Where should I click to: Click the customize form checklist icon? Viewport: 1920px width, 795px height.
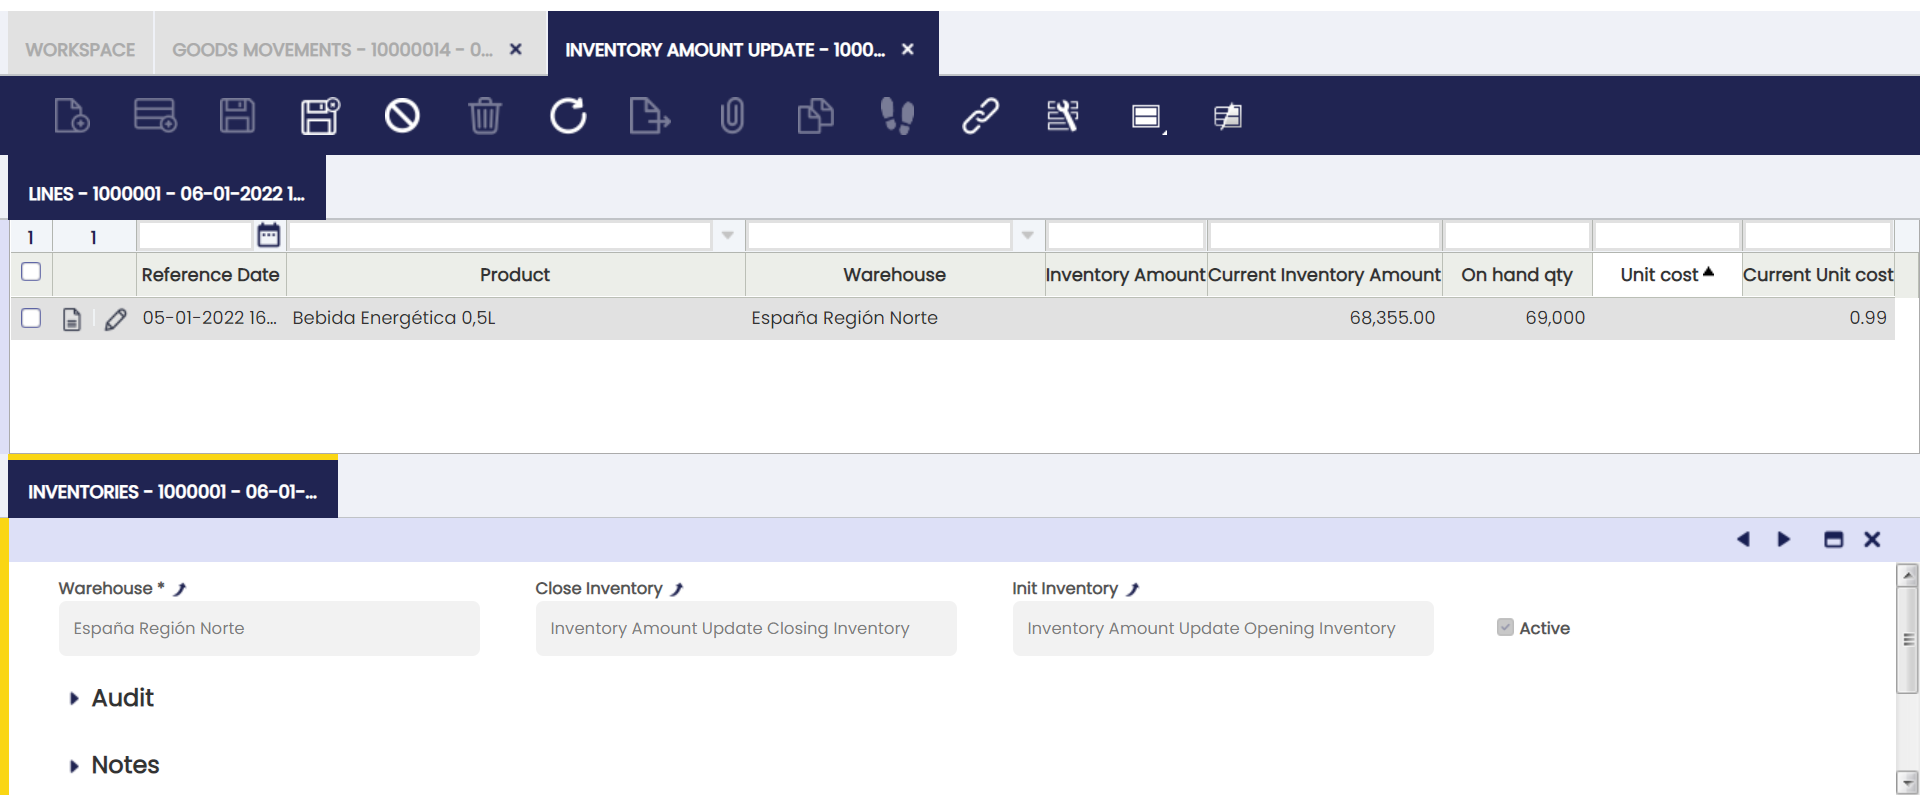click(x=1062, y=116)
